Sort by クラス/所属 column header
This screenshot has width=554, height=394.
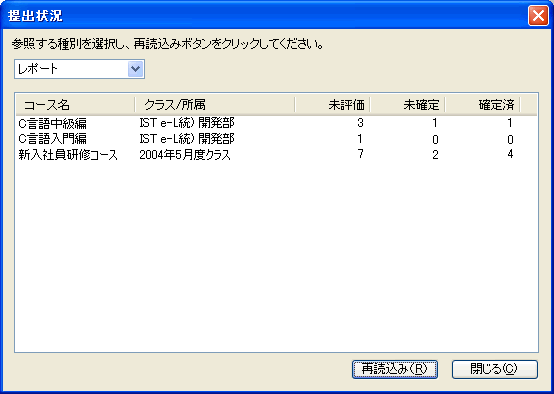point(214,105)
